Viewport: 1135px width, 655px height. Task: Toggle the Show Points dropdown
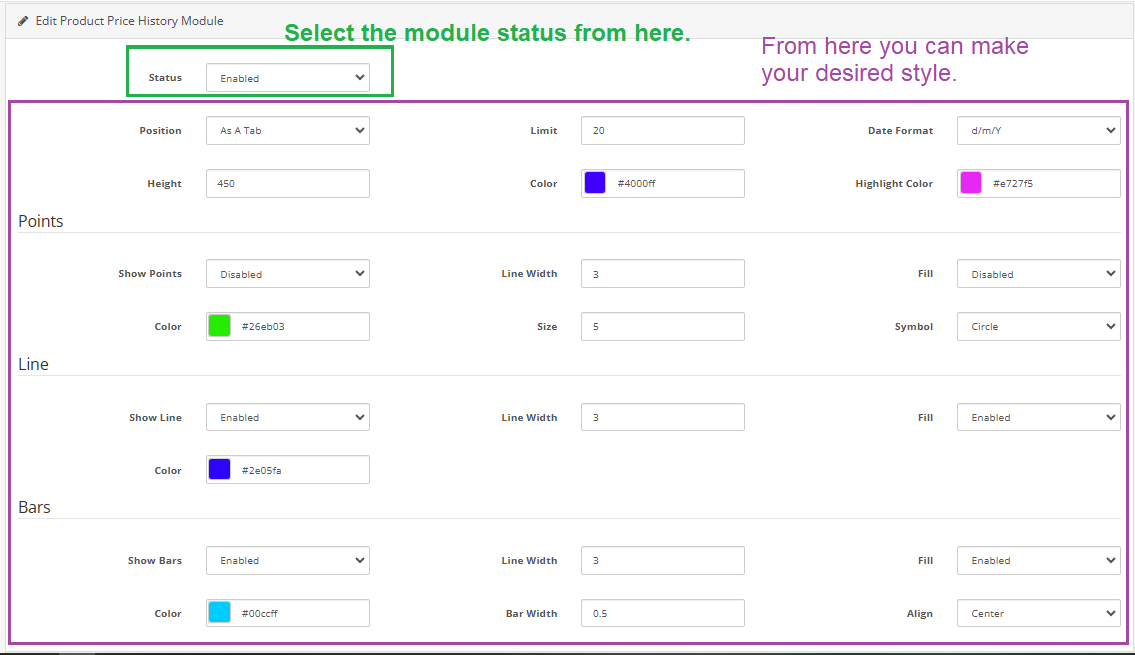287,274
